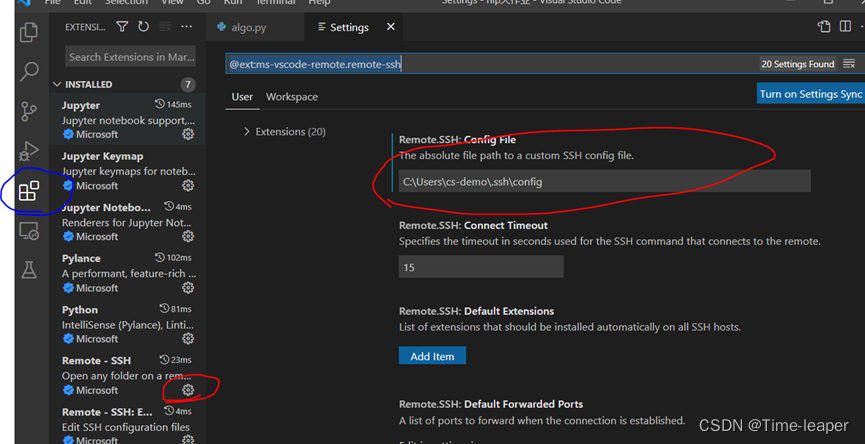This screenshot has height=444, width=865.
Task: Open the Testing flask view
Action: pos(29,270)
